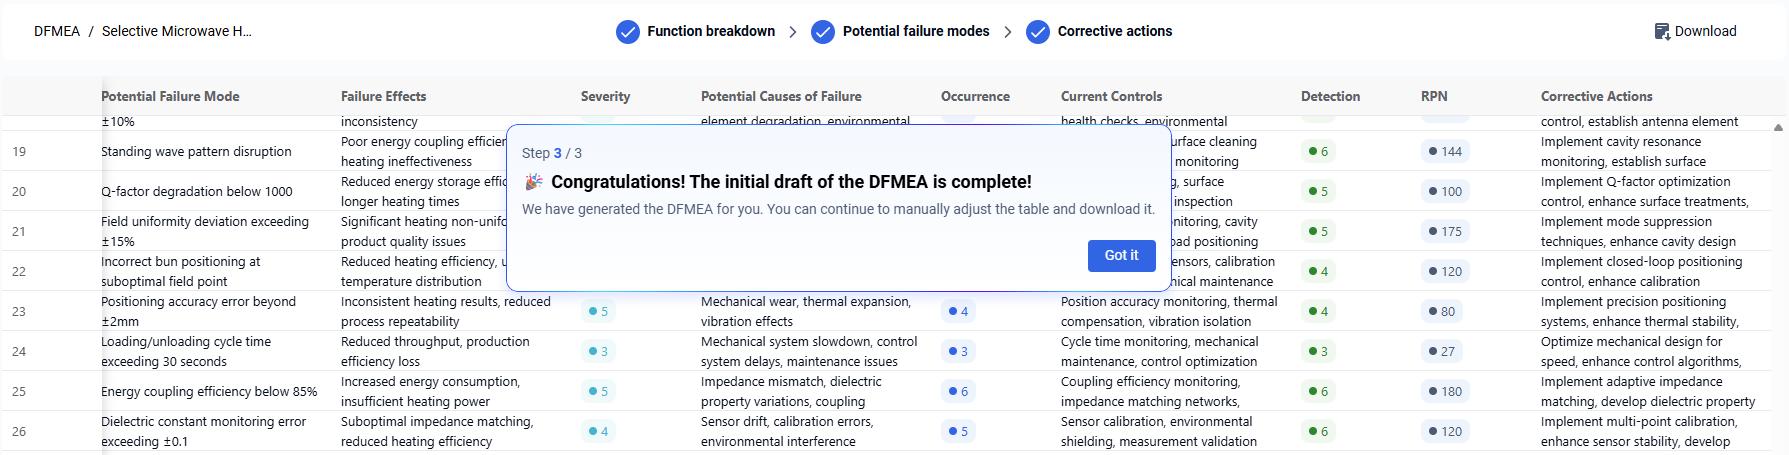Click the Download icon
The width and height of the screenshot is (1789, 455).
click(1662, 32)
